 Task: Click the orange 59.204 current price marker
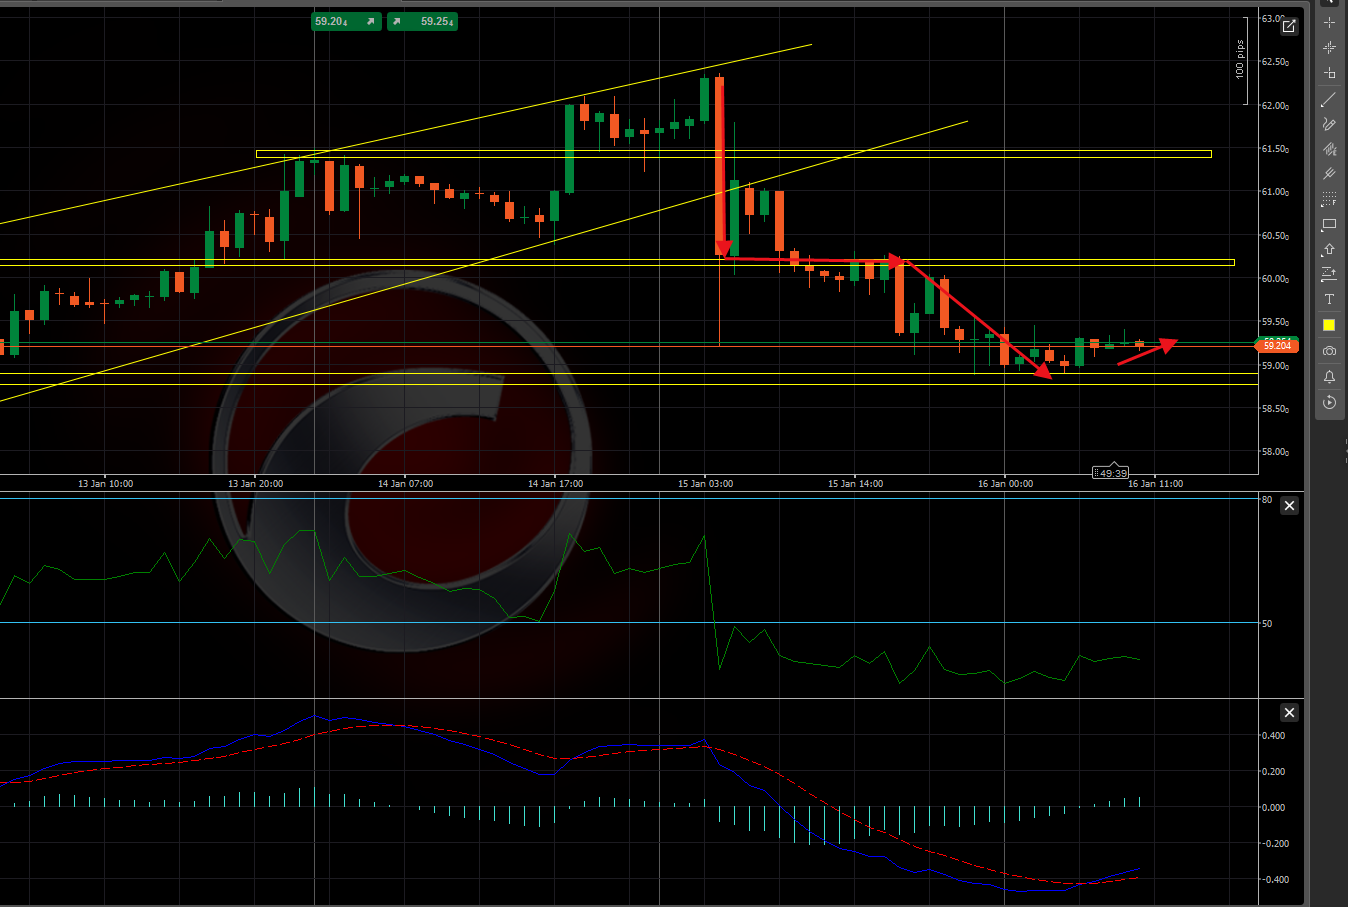tap(1277, 345)
